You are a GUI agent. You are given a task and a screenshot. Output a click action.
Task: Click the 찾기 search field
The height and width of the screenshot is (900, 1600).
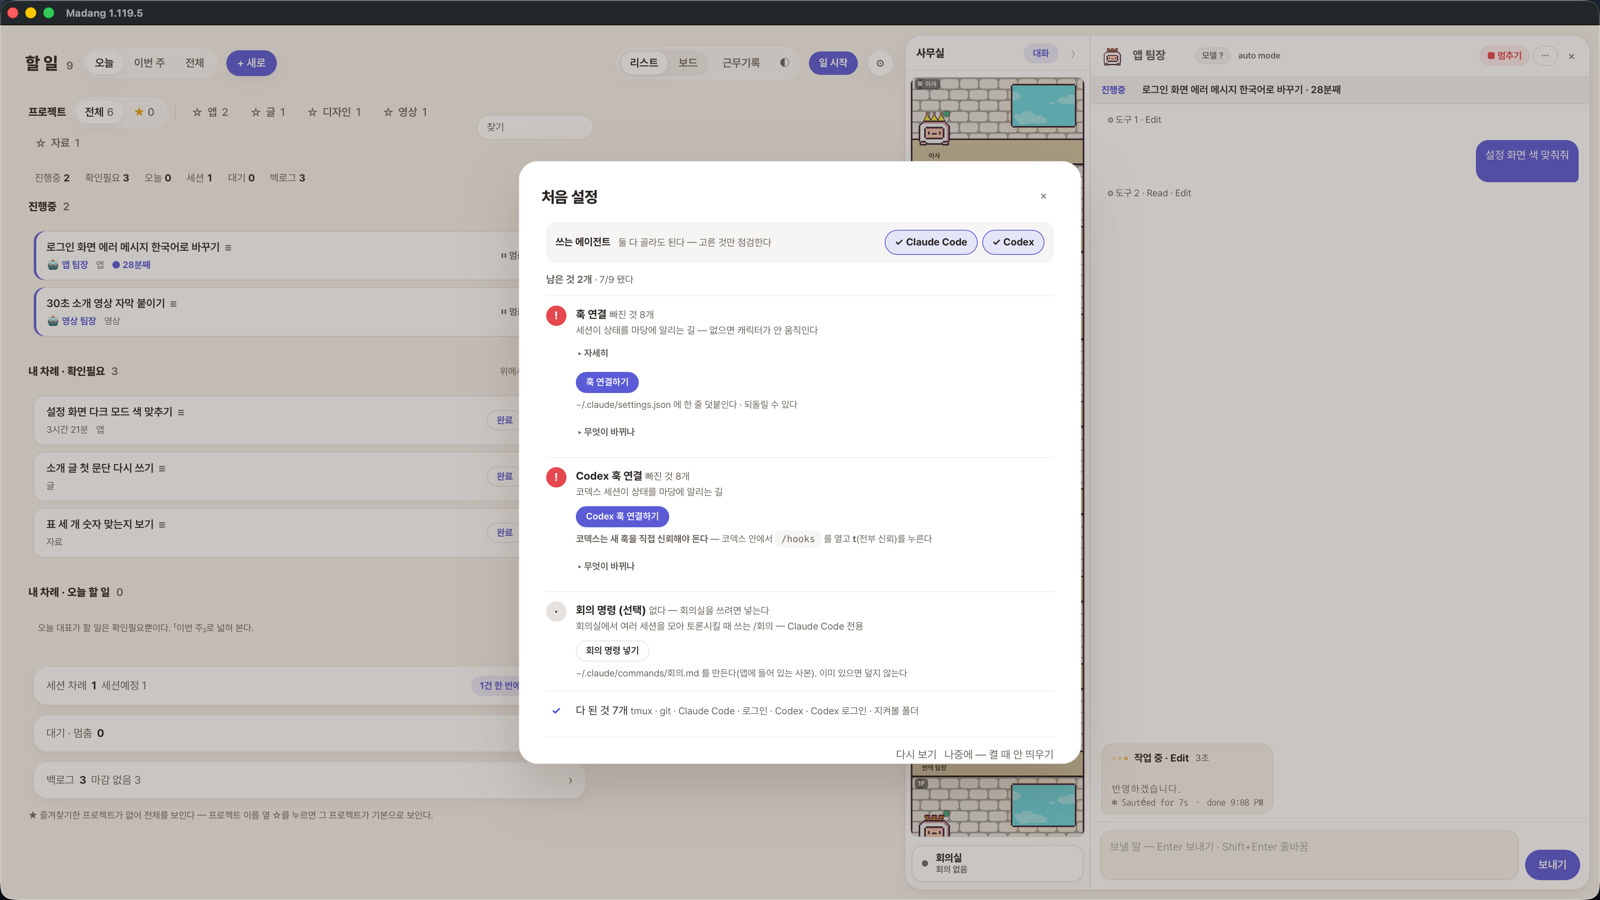535,127
